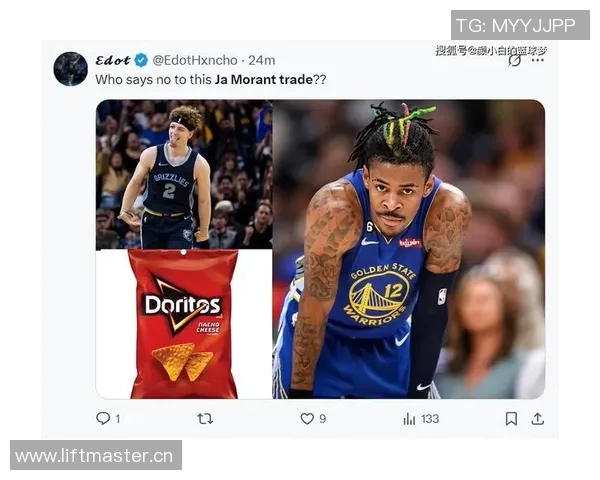Open the three-dot more options menu
The width and height of the screenshot is (600, 480).
point(538,60)
